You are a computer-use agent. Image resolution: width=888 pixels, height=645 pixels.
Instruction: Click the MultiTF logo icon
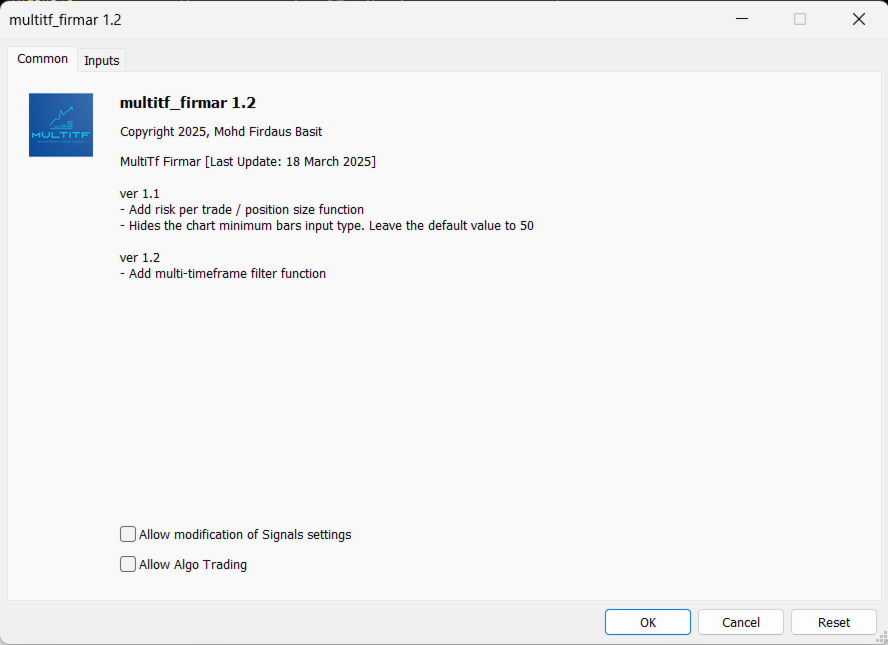tap(61, 125)
